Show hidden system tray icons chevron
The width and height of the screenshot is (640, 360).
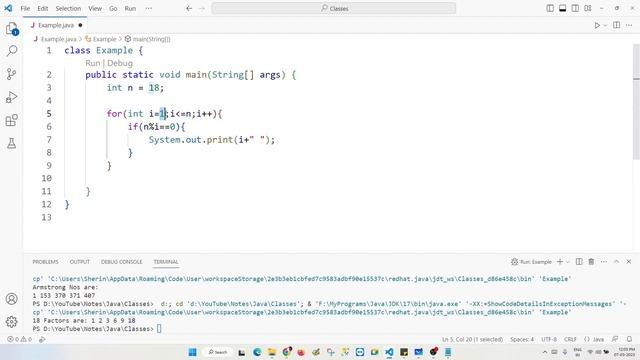pos(544,352)
